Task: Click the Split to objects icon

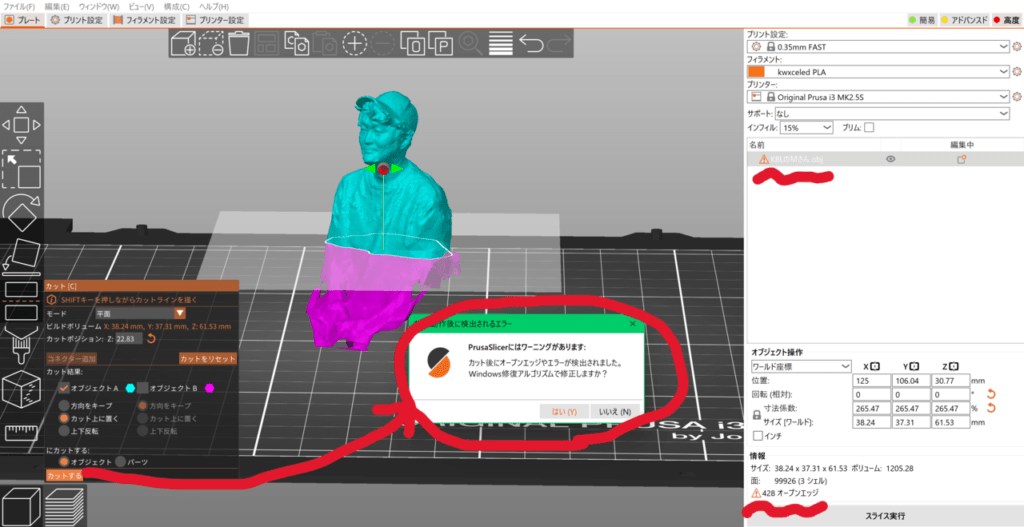Action: click(x=413, y=44)
